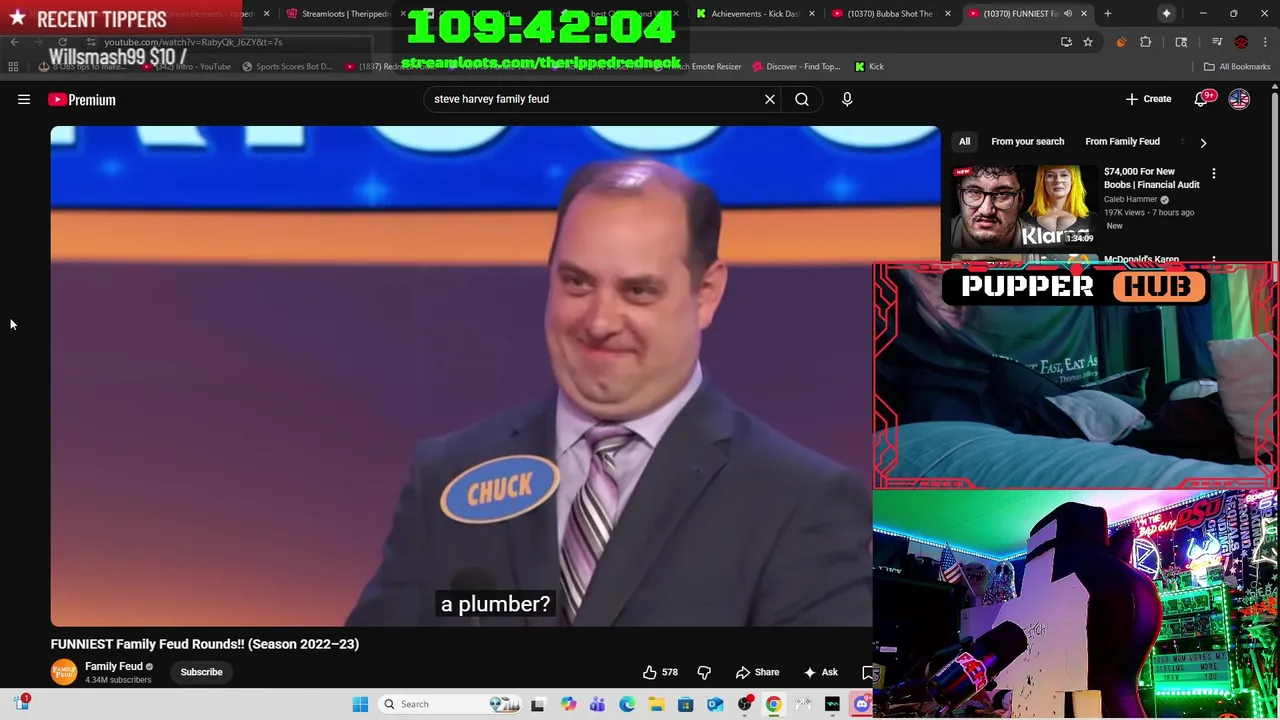
Task: Open the Family Feud channel name link
Action: click(x=114, y=666)
